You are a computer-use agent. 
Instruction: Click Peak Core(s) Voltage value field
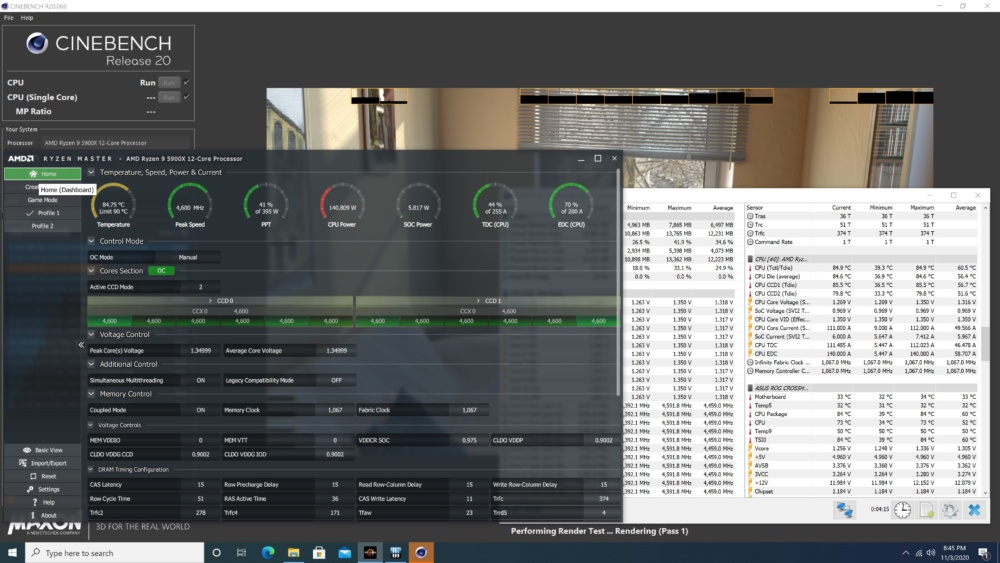pyautogui.click(x=200, y=350)
